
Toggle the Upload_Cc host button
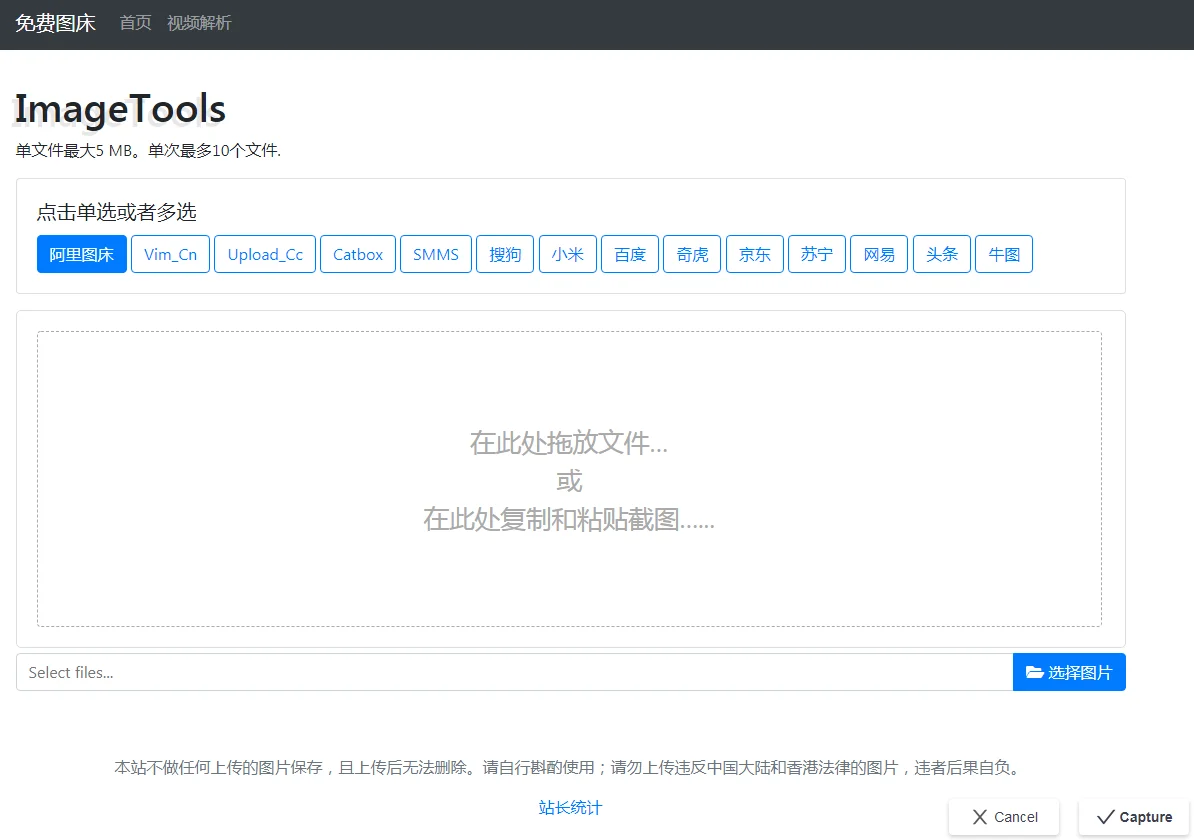[x=265, y=254]
